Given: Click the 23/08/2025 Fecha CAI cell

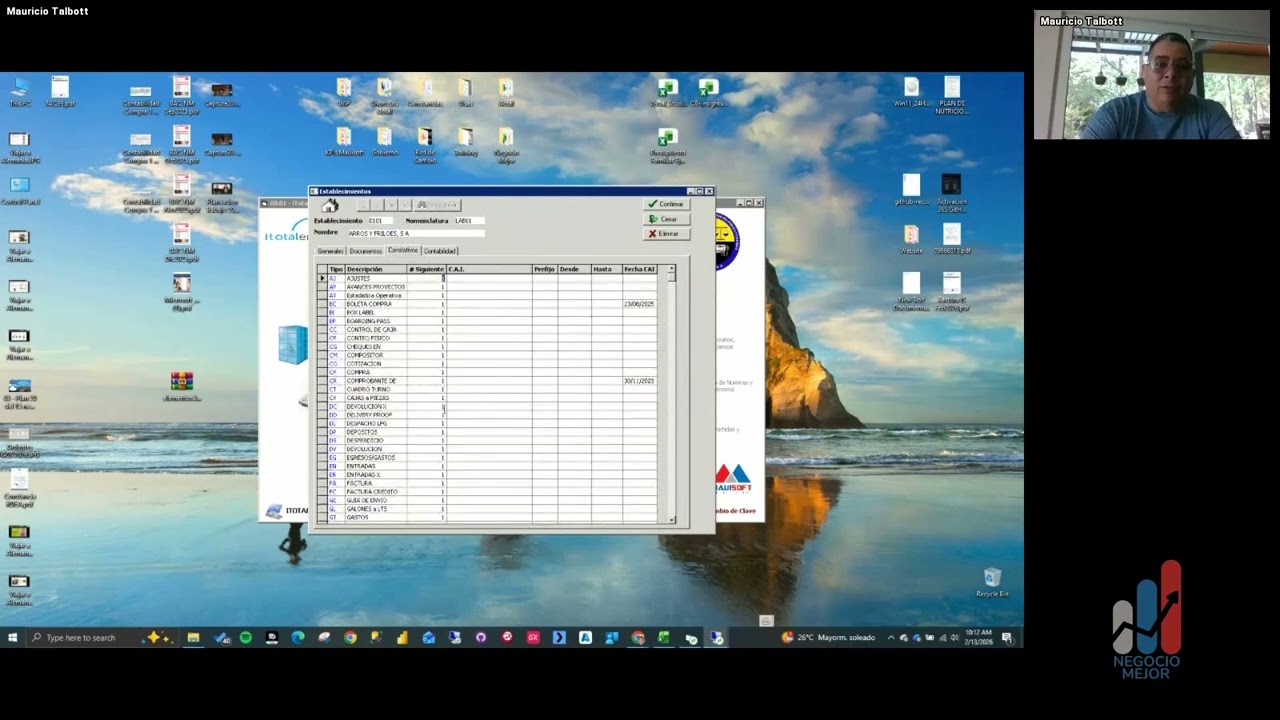Looking at the screenshot, I should point(639,304).
